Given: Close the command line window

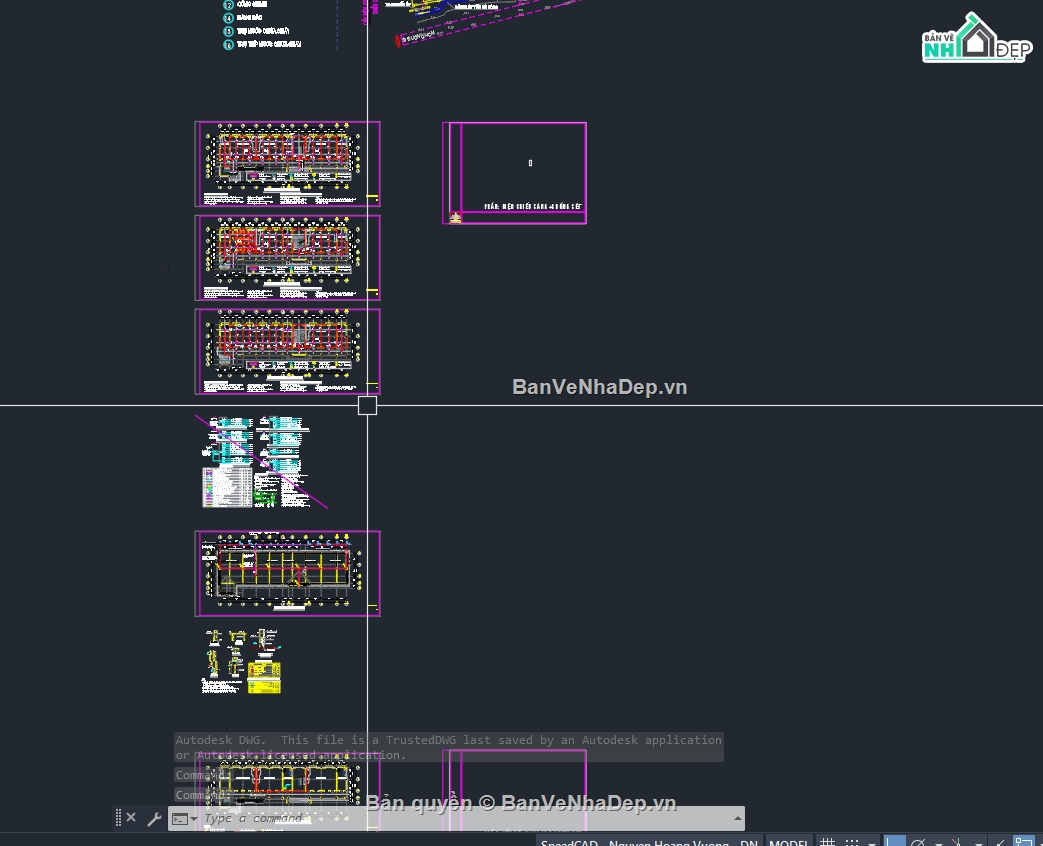Looking at the screenshot, I should coord(131,817).
